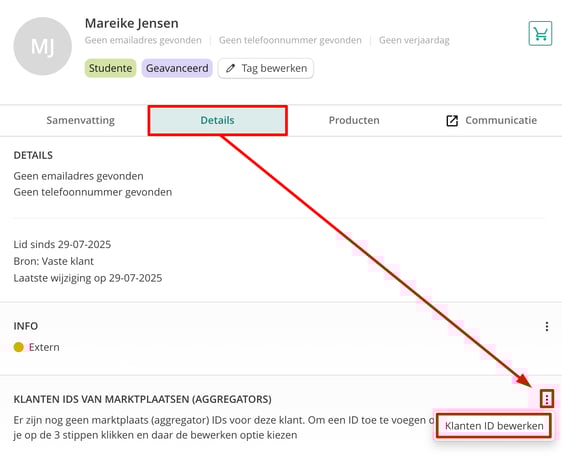Click the yellow Extern status dot

point(19,347)
